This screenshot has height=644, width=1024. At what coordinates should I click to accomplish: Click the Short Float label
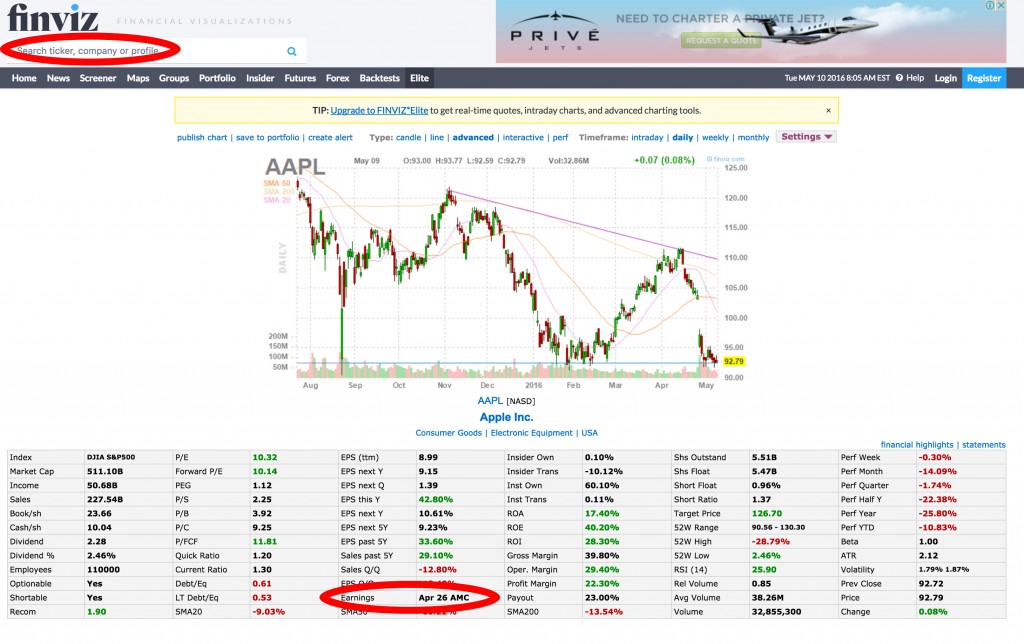tap(695, 485)
